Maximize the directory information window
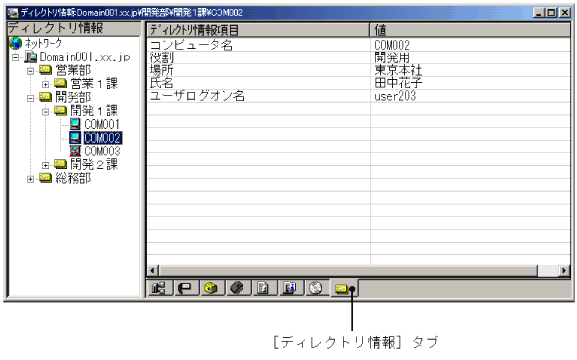This screenshot has width=577, height=360. pos(551,13)
